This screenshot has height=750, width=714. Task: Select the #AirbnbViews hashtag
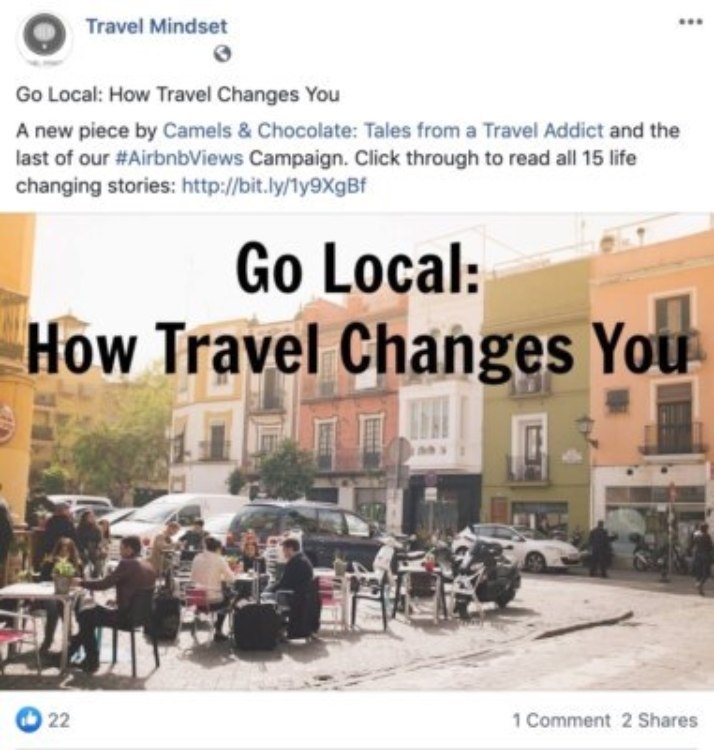(180, 158)
